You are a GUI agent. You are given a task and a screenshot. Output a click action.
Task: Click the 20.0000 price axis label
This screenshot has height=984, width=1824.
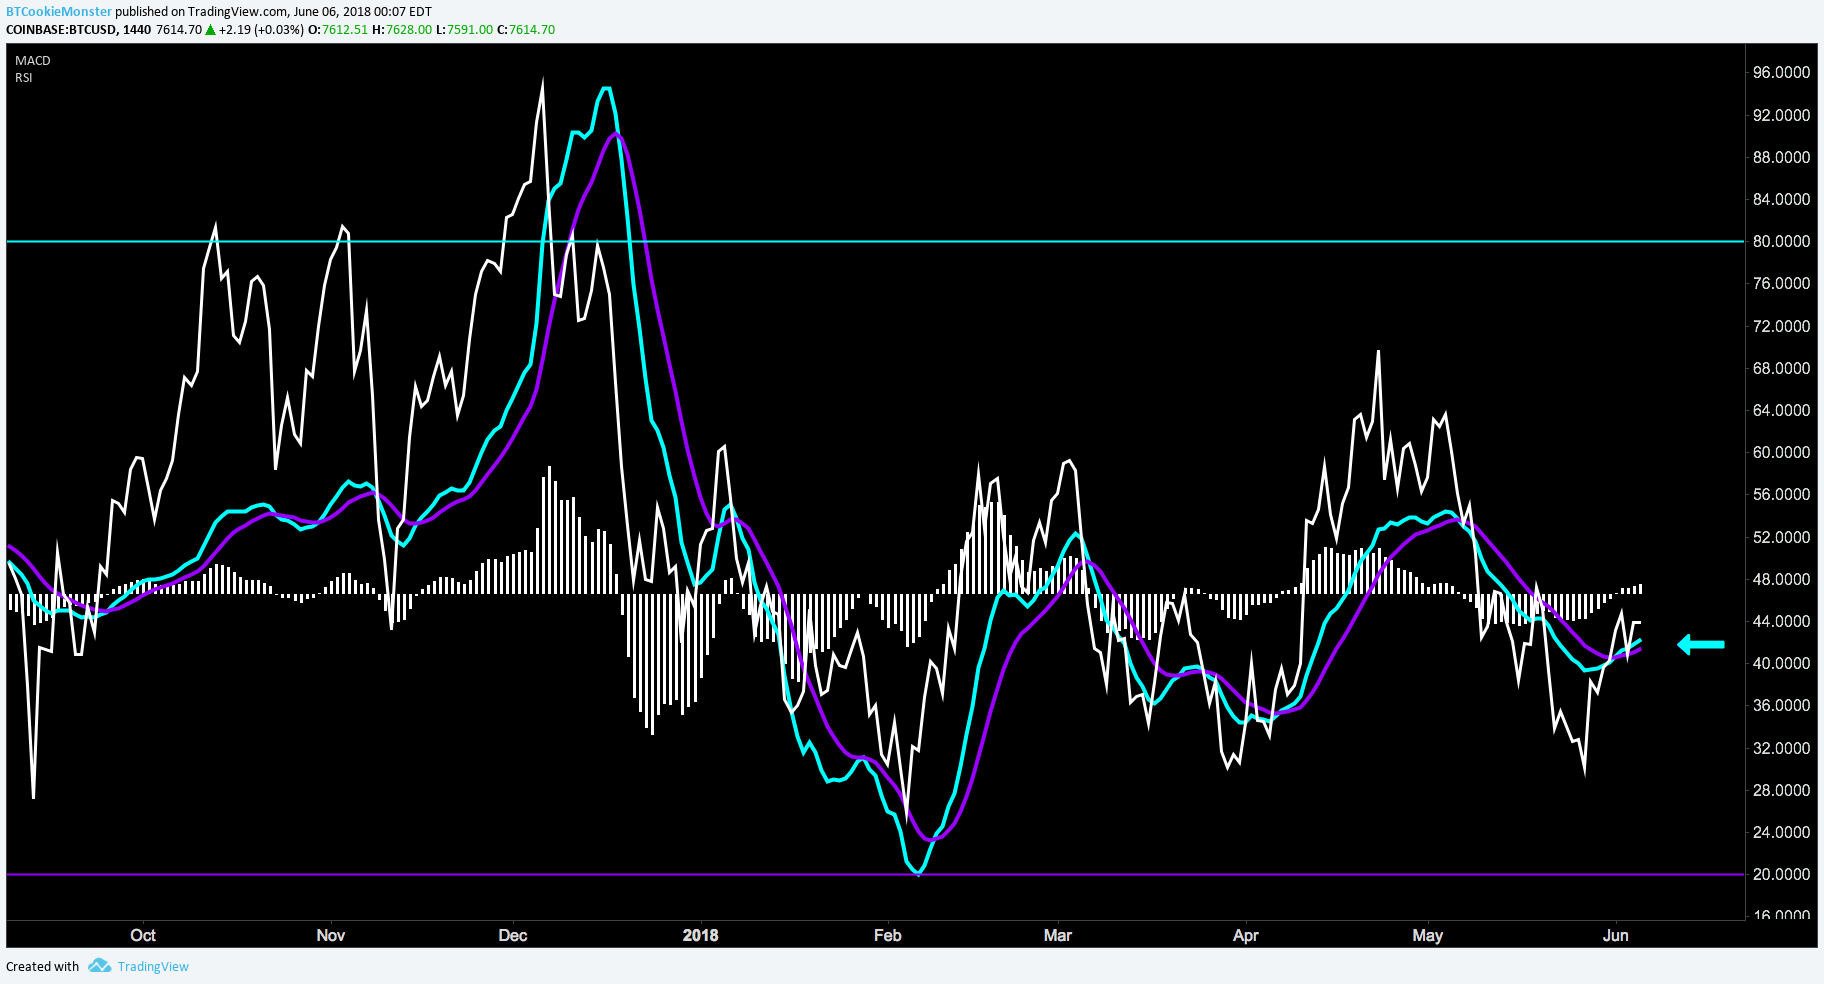(x=1781, y=875)
